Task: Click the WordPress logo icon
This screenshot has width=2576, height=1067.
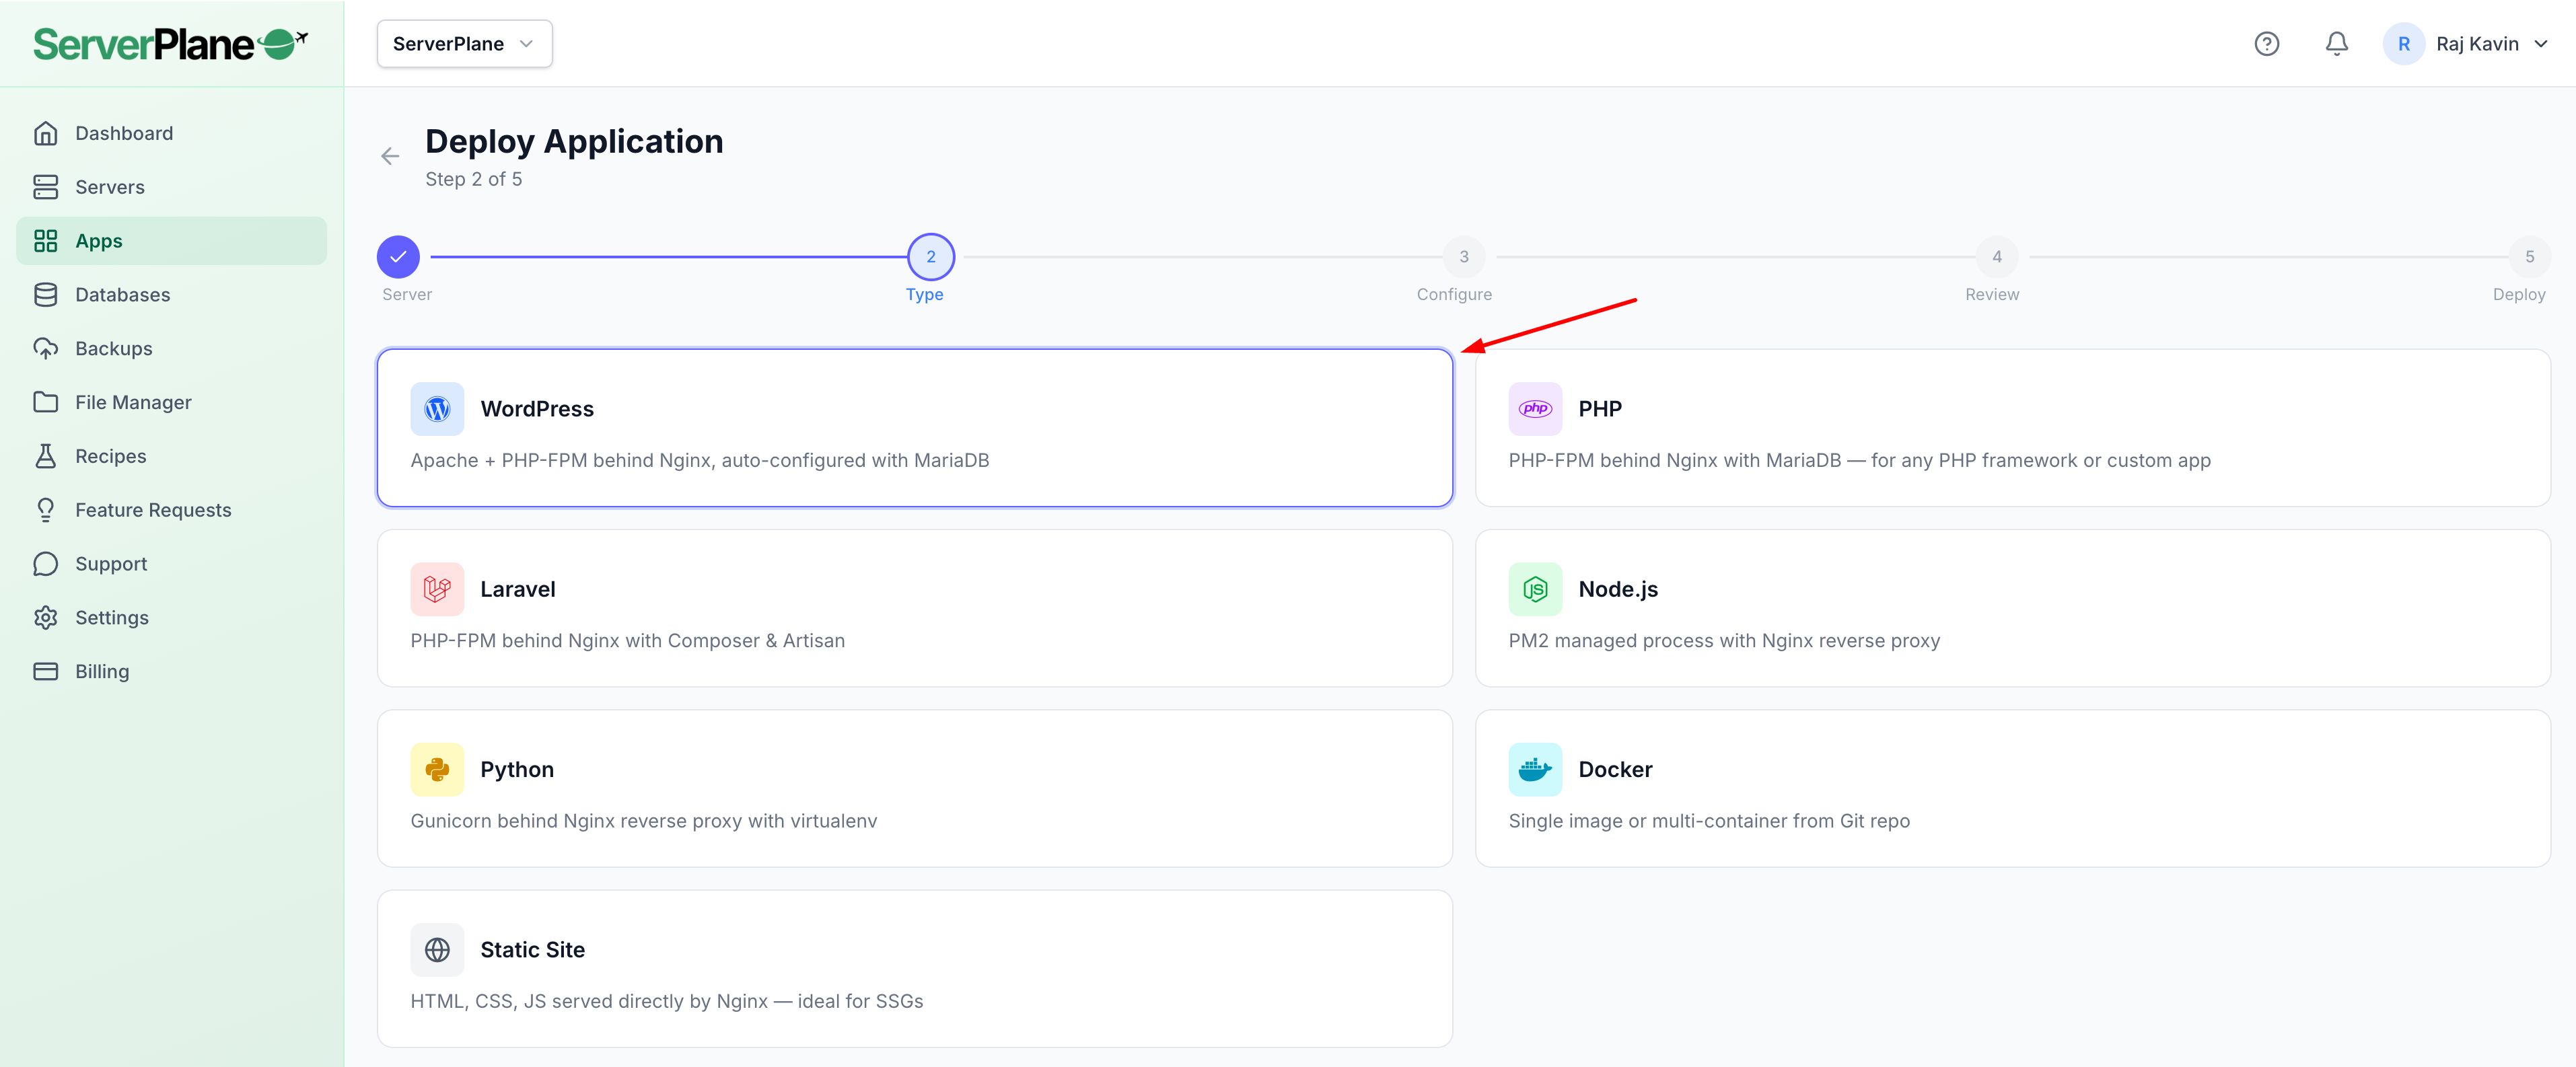Action: (437, 409)
